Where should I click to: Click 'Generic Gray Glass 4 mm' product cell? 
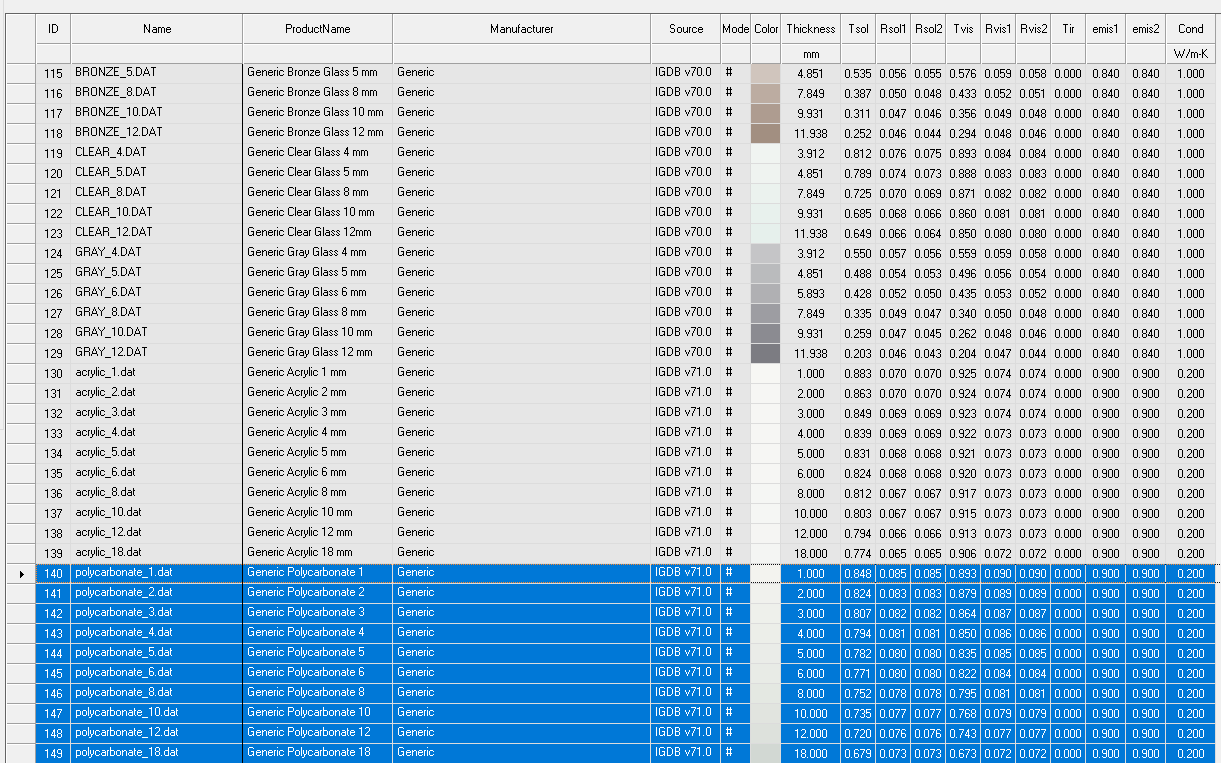[x=318, y=253]
